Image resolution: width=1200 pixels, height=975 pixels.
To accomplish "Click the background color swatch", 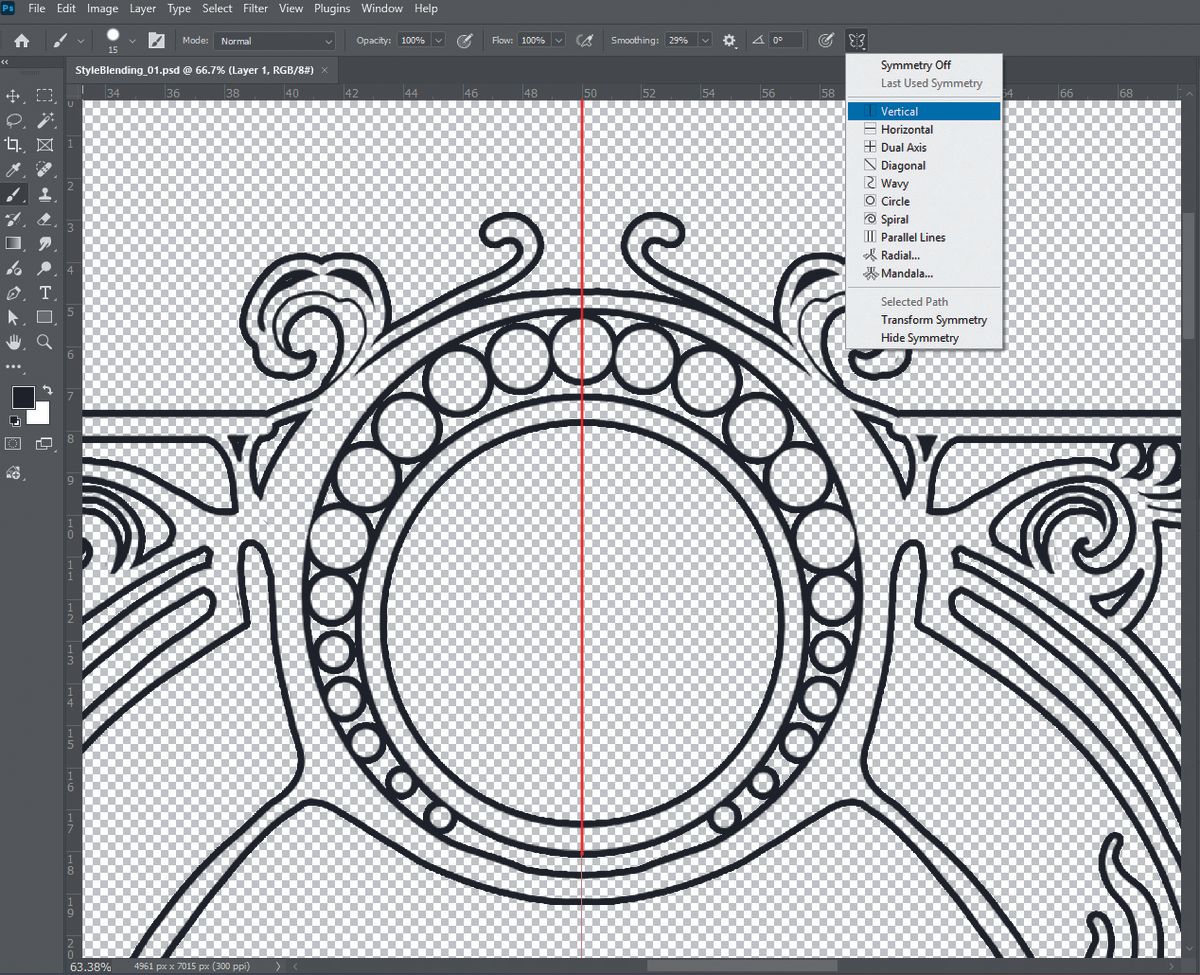I will 40,414.
